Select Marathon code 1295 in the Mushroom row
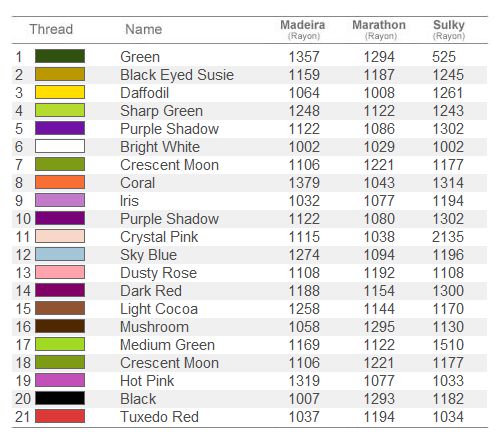Screen dimensions: 500x438 (379, 327)
